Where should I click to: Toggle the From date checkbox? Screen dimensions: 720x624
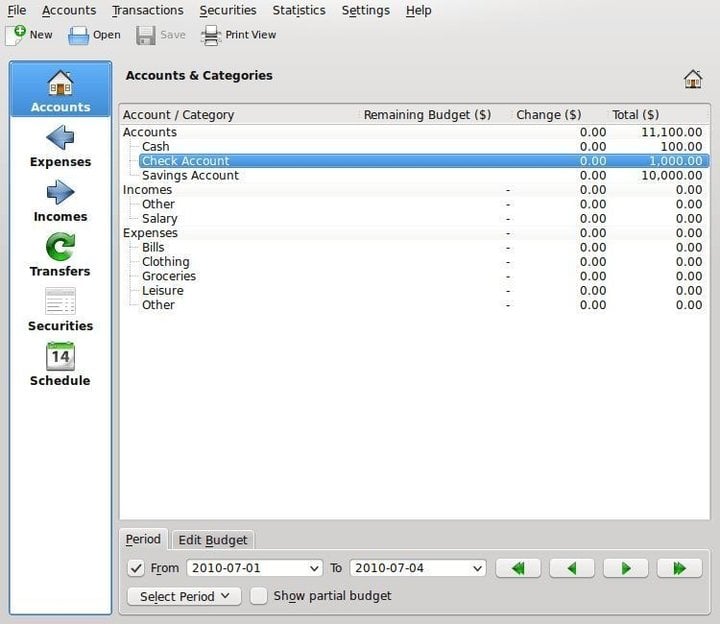136,568
